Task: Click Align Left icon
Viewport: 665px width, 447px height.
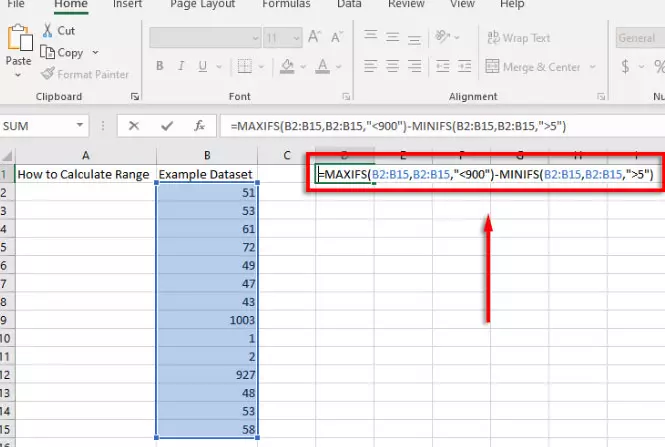Action: coord(371,66)
